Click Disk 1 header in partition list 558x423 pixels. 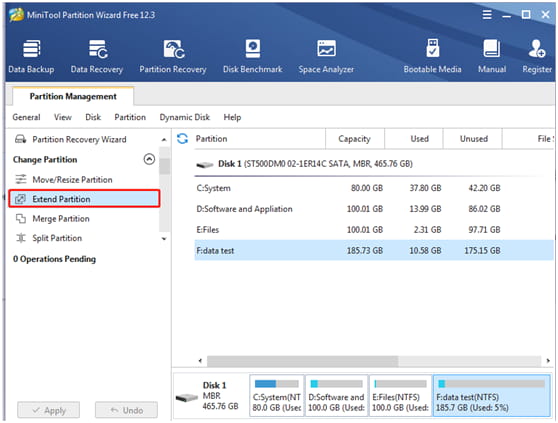315,164
